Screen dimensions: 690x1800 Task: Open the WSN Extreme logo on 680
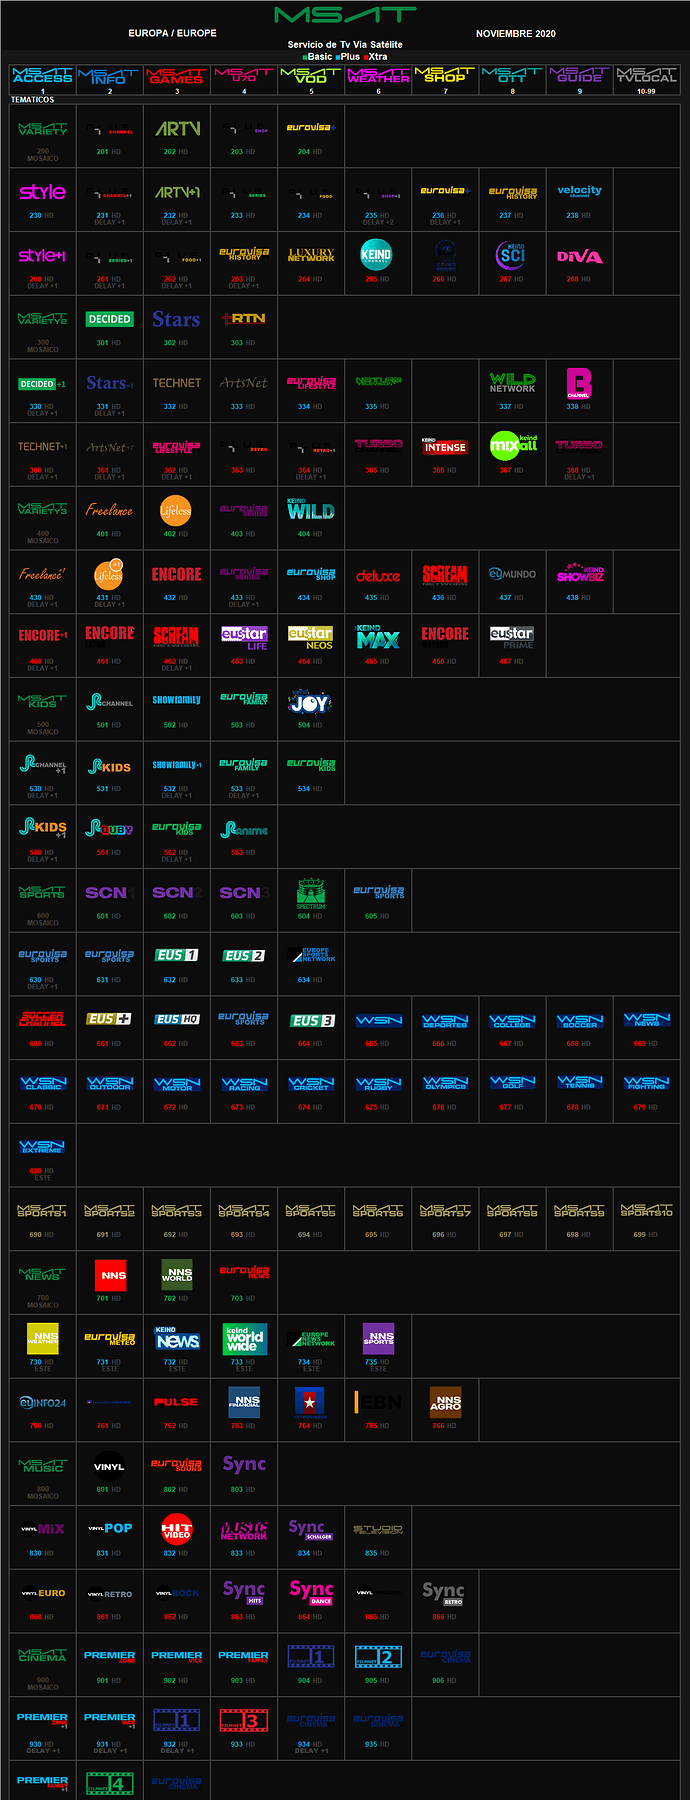click(43, 1147)
